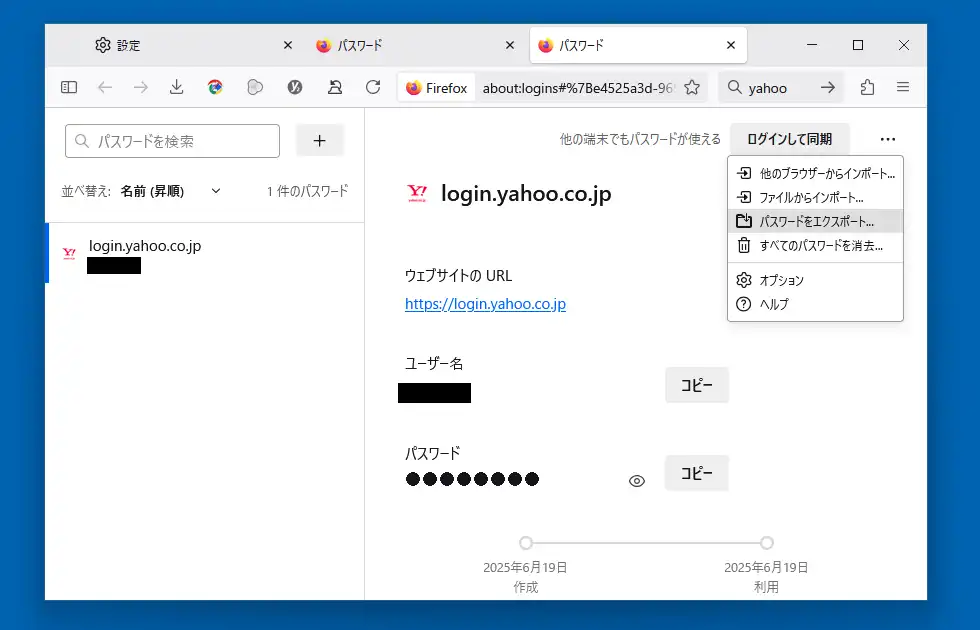Maximize the Firefox window

[858, 45]
